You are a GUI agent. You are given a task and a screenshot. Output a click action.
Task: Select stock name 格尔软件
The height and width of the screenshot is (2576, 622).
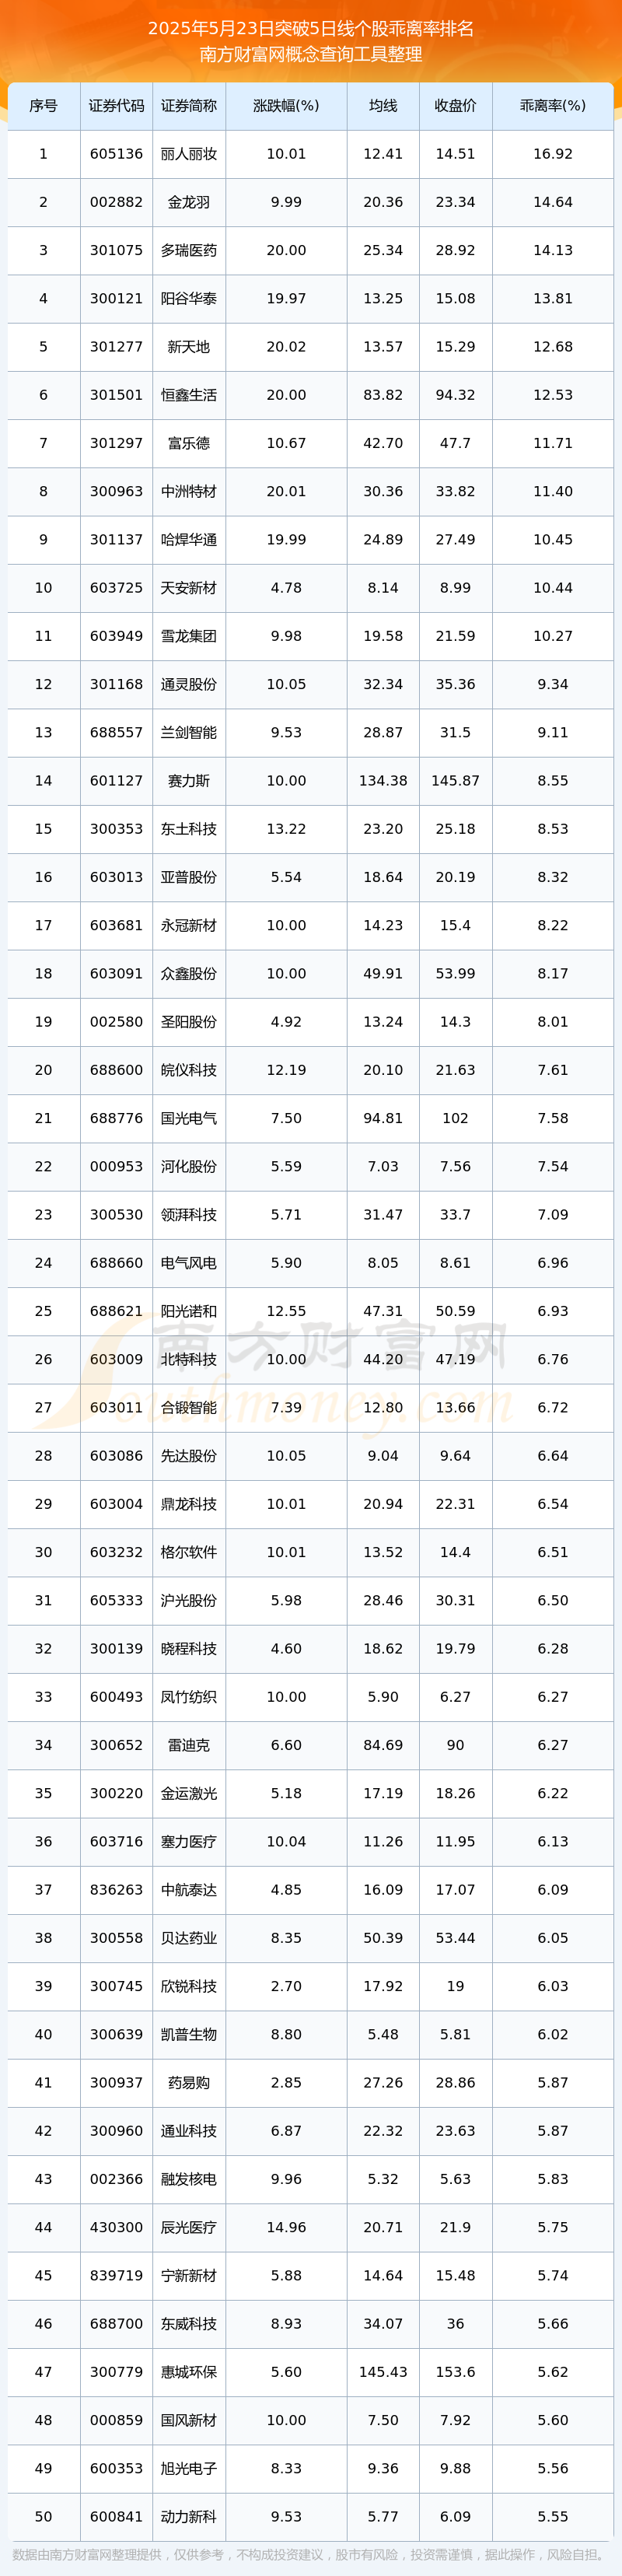click(x=189, y=1553)
